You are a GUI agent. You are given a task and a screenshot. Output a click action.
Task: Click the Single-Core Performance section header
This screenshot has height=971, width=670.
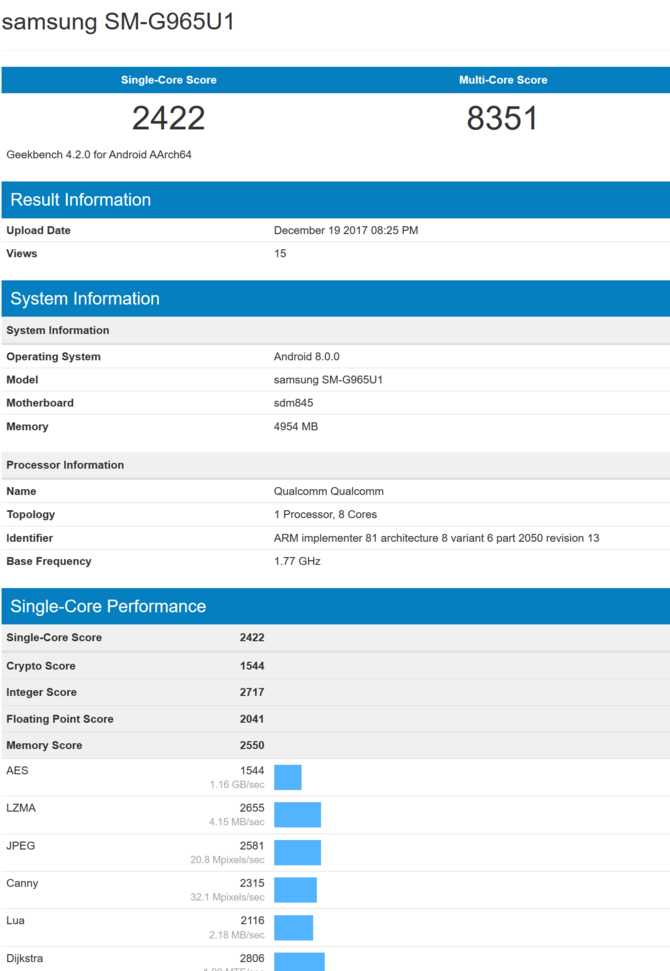coord(336,606)
